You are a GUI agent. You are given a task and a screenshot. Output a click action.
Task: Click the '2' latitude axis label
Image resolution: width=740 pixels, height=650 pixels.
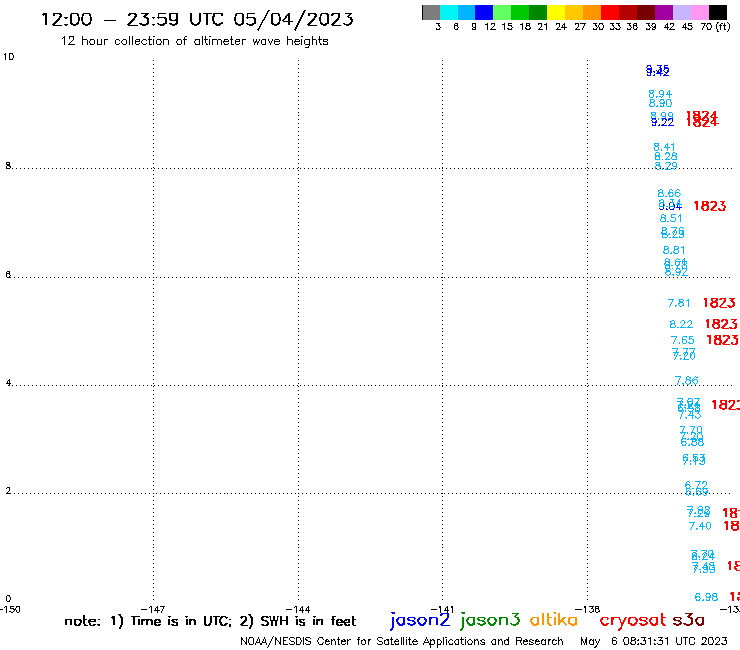8,491
